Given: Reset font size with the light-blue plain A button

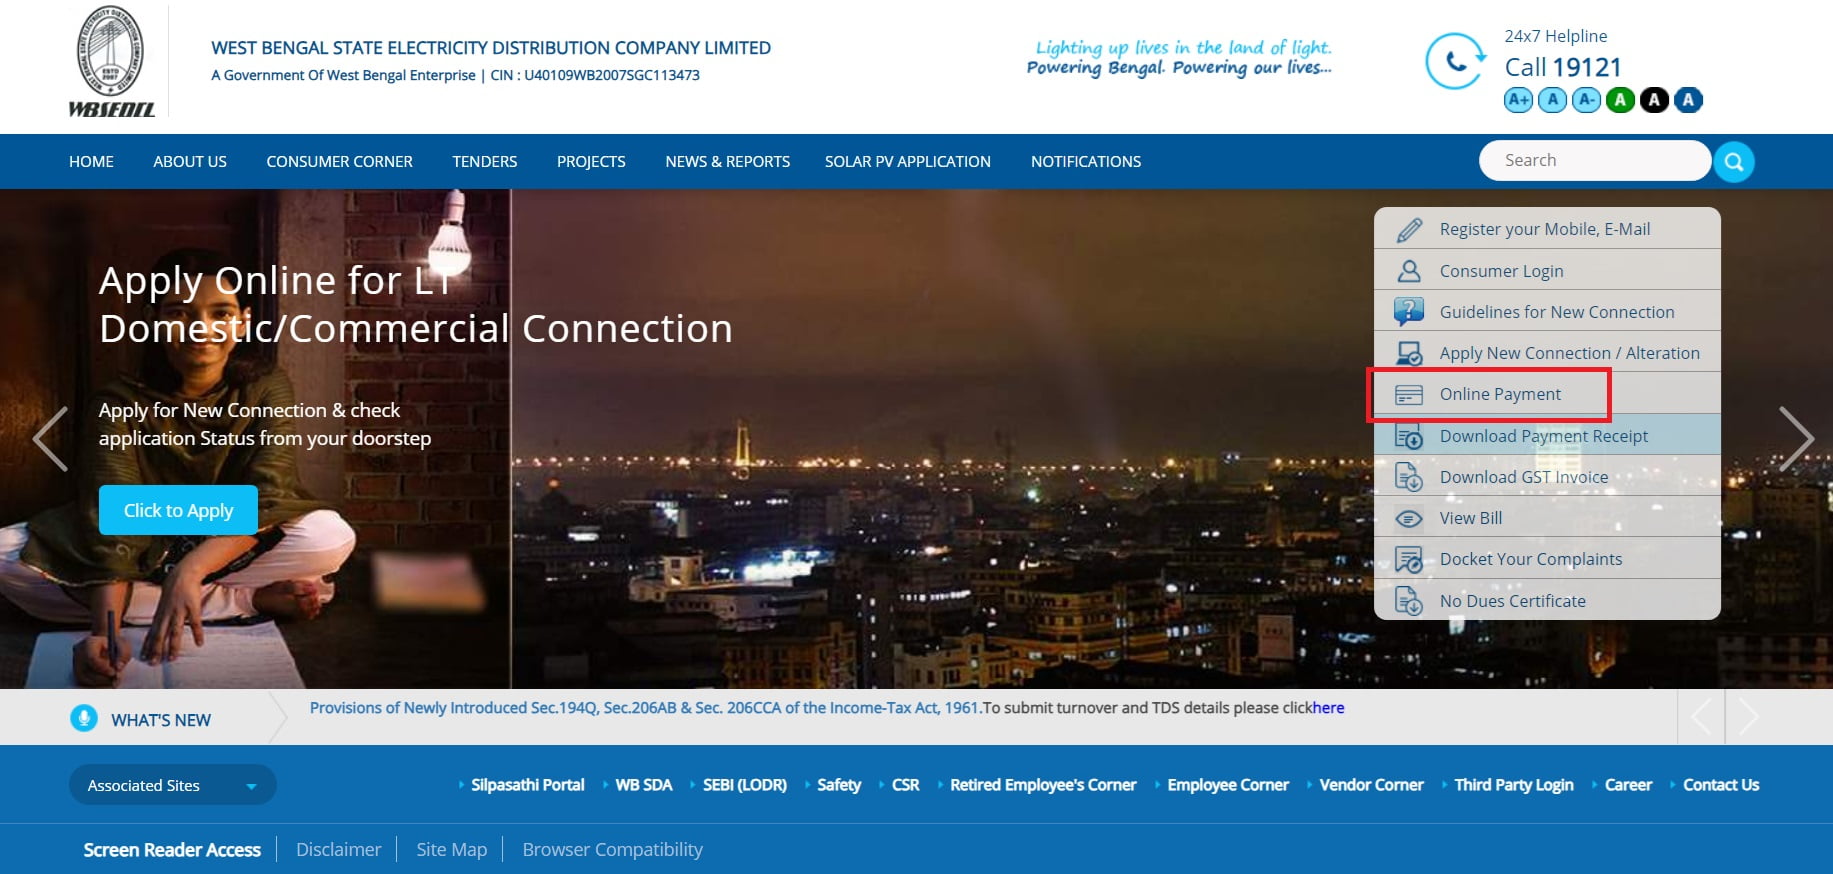Looking at the screenshot, I should (x=1552, y=100).
